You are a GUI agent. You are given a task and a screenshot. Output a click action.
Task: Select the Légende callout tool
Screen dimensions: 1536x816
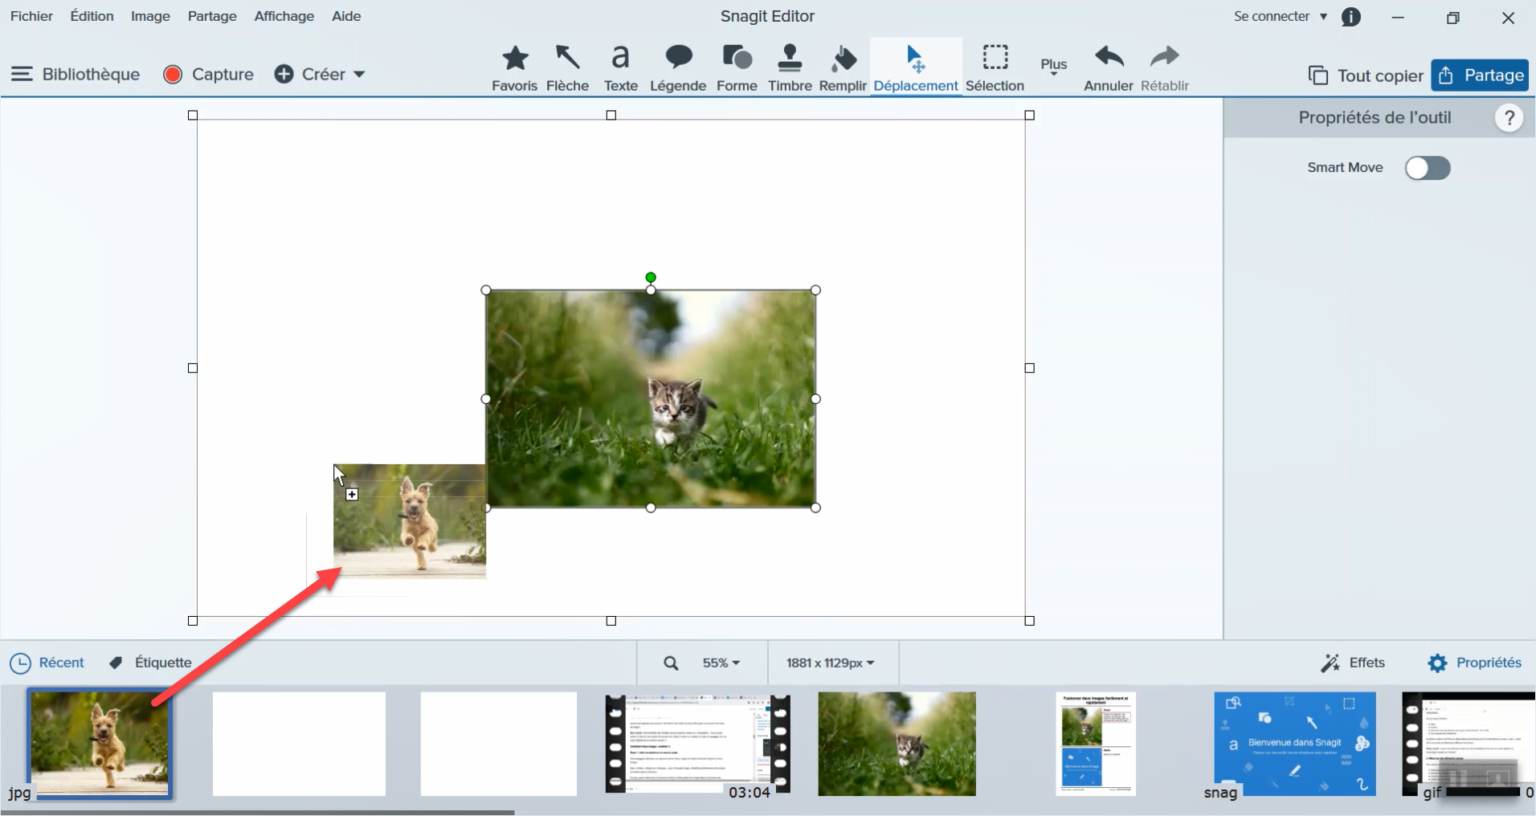click(678, 68)
